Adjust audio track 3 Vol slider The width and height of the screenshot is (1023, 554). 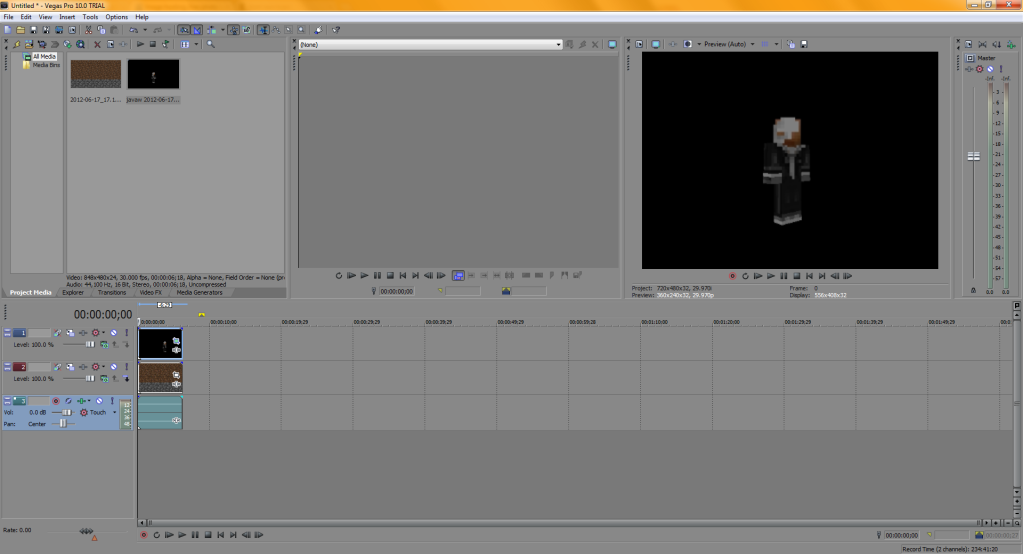66,412
